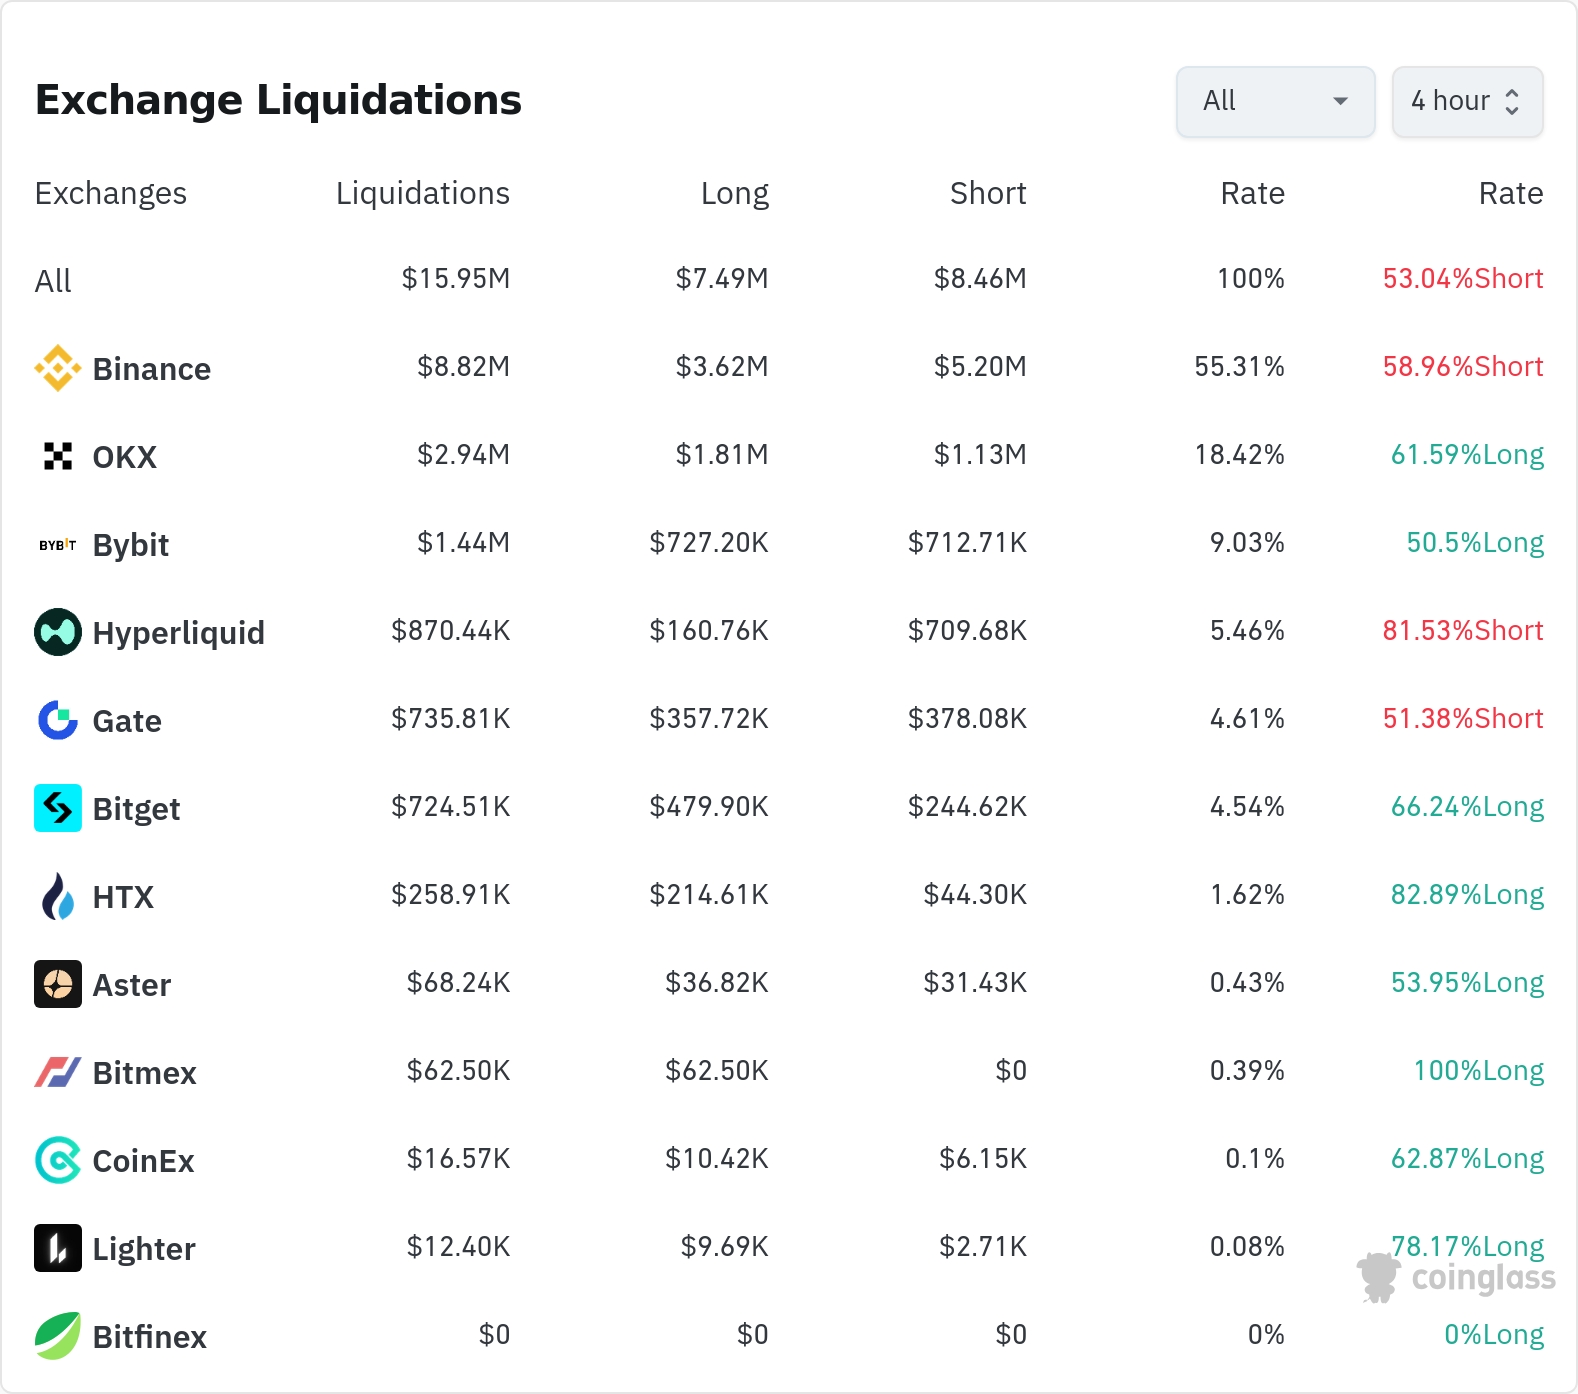Click the coinglass watermark logo
Image resolution: width=1578 pixels, height=1394 pixels.
[x=1456, y=1277]
